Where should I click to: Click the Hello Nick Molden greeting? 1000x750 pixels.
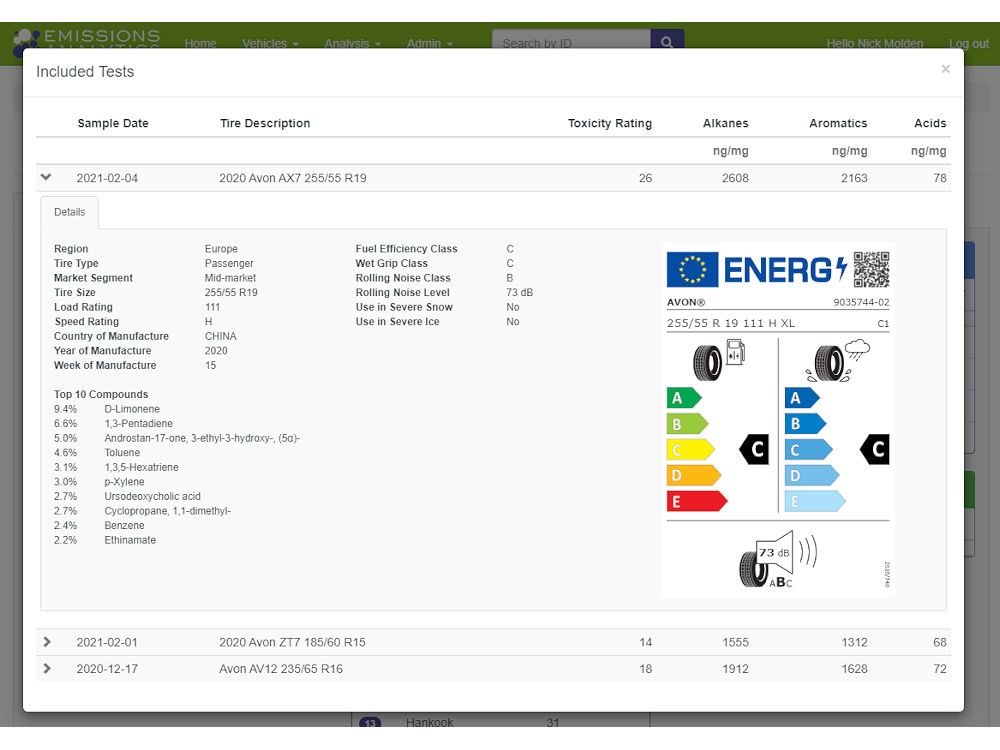(875, 43)
